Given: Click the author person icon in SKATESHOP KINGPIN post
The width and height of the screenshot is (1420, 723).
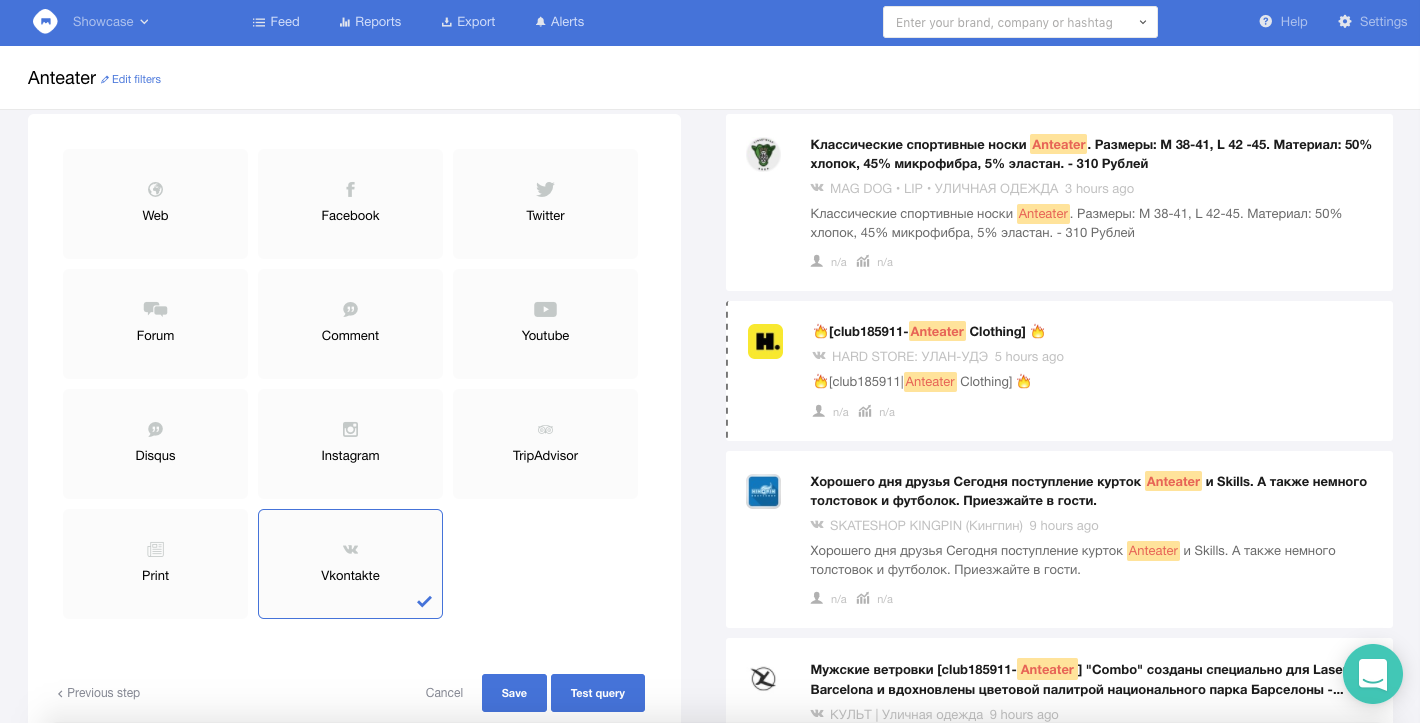Looking at the screenshot, I should pos(817,598).
